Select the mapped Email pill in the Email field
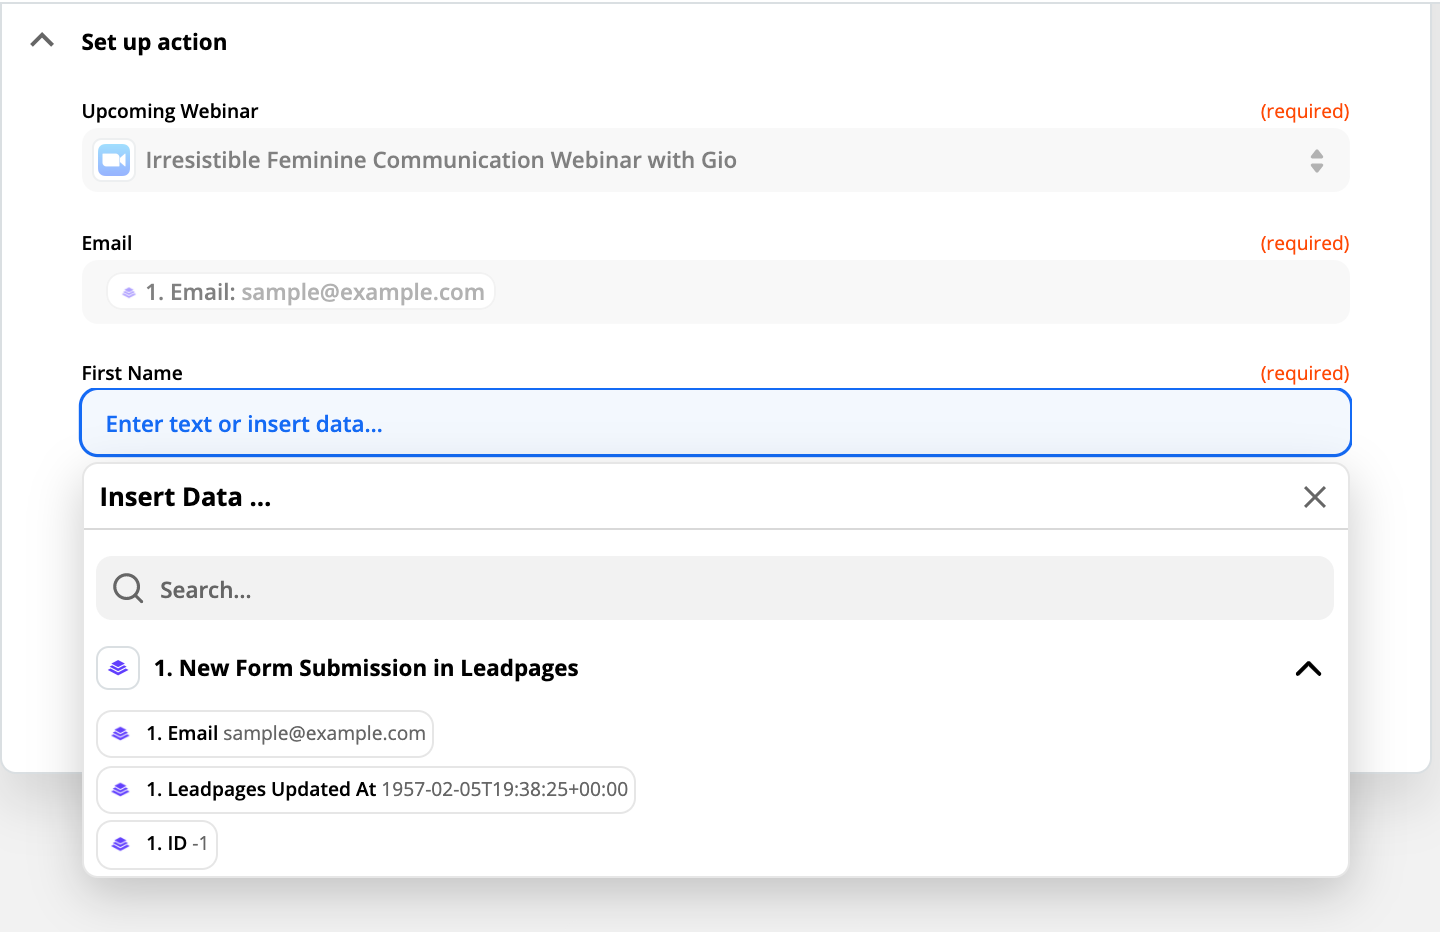This screenshot has width=1440, height=932. tap(301, 292)
